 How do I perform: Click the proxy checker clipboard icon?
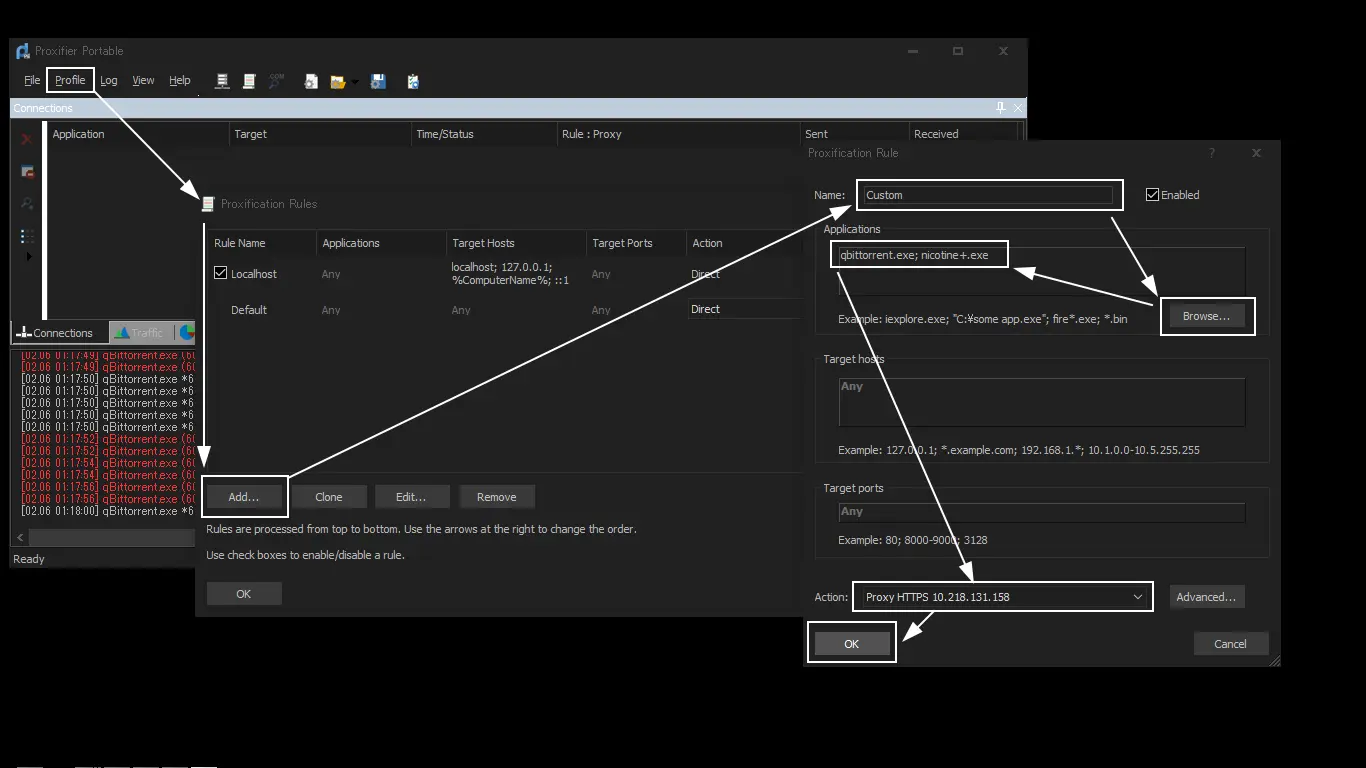coord(413,81)
